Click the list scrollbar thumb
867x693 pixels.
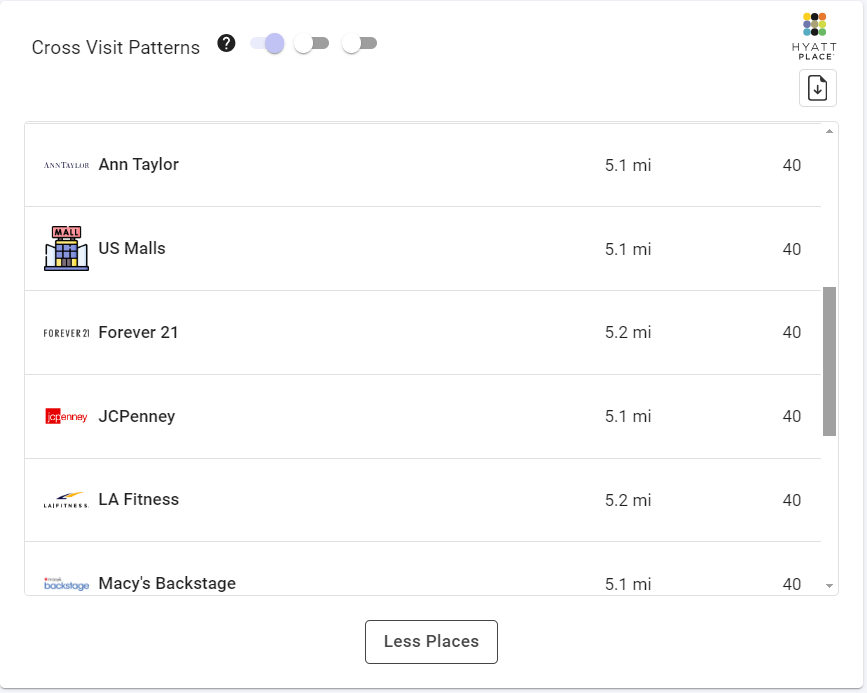pyautogui.click(x=829, y=360)
